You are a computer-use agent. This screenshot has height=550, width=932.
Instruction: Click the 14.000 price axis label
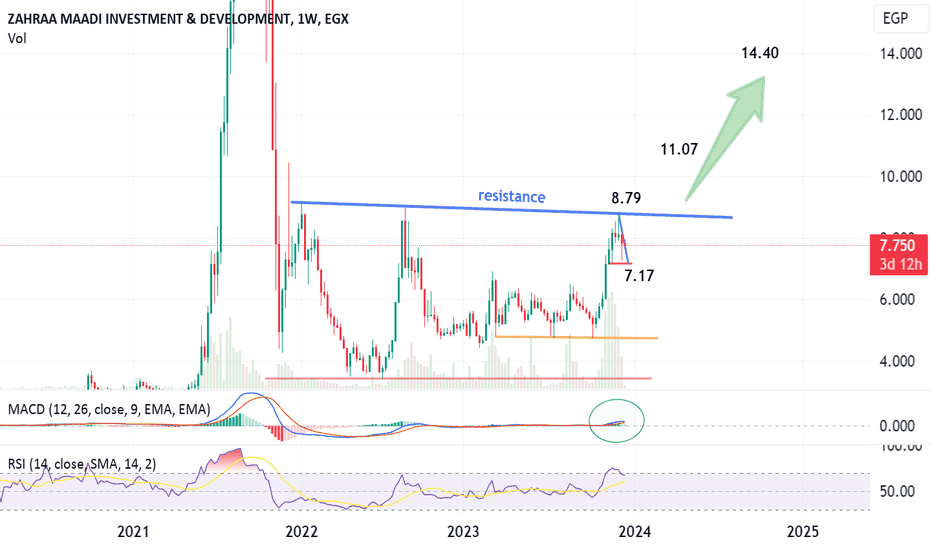(x=900, y=54)
